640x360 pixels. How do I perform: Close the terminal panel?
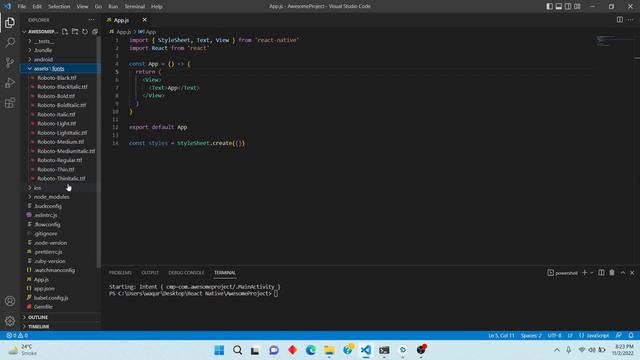click(x=632, y=273)
